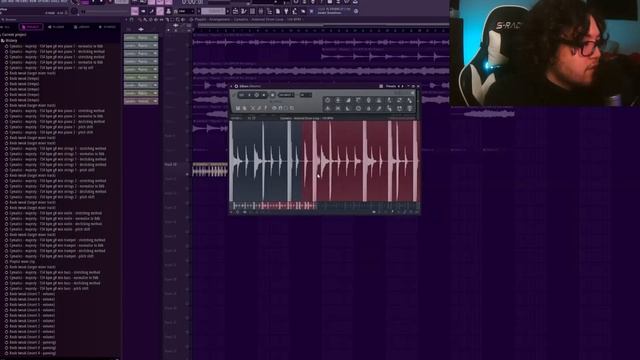Select the playlist Zoom tool

tap(178, 19)
